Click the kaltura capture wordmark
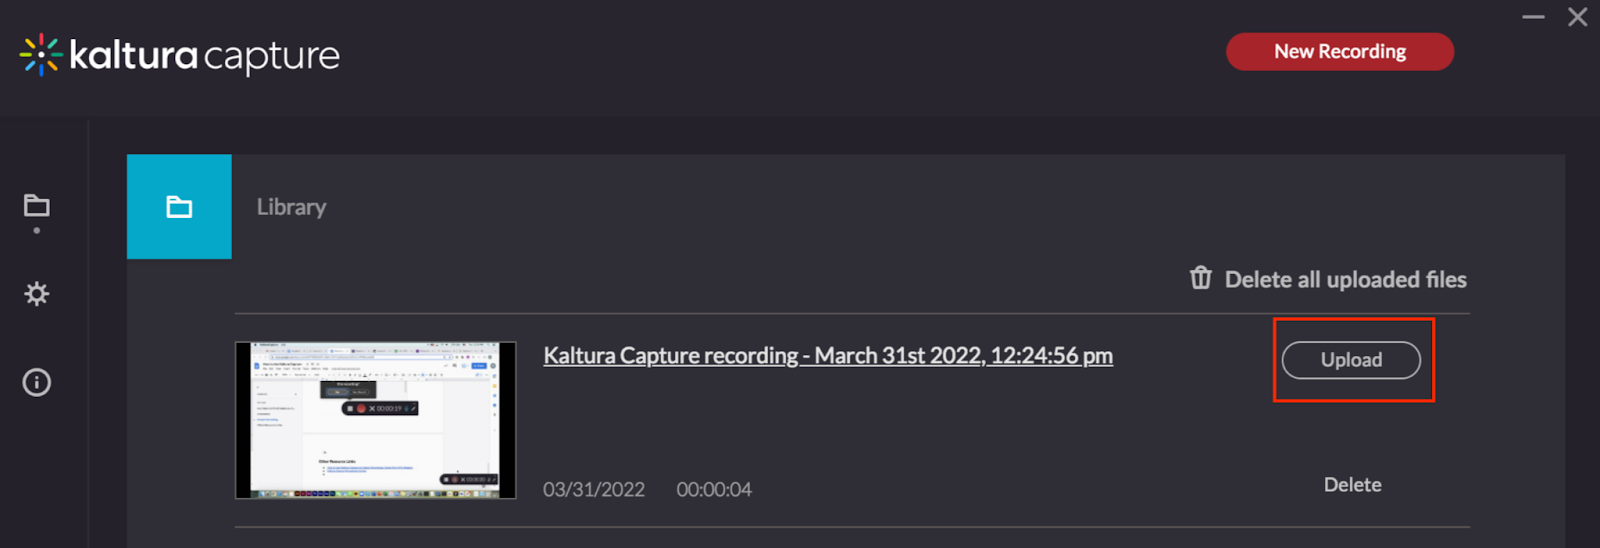 click(x=204, y=56)
